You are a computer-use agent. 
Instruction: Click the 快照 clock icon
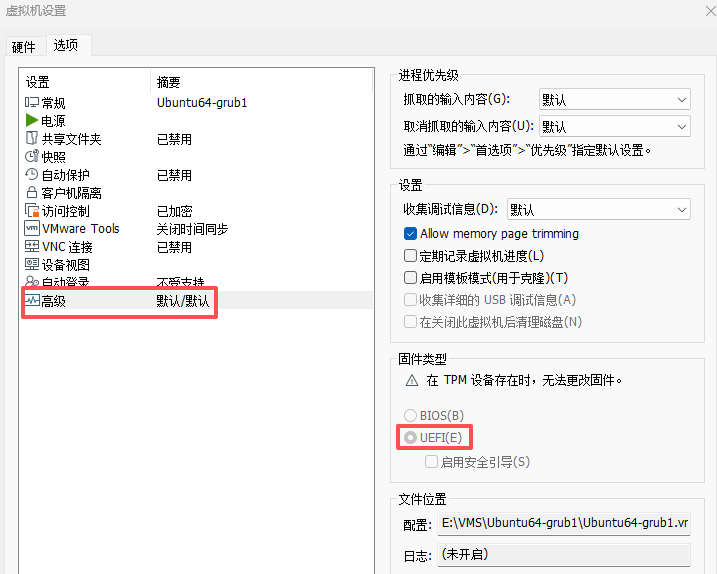pyautogui.click(x=32, y=156)
